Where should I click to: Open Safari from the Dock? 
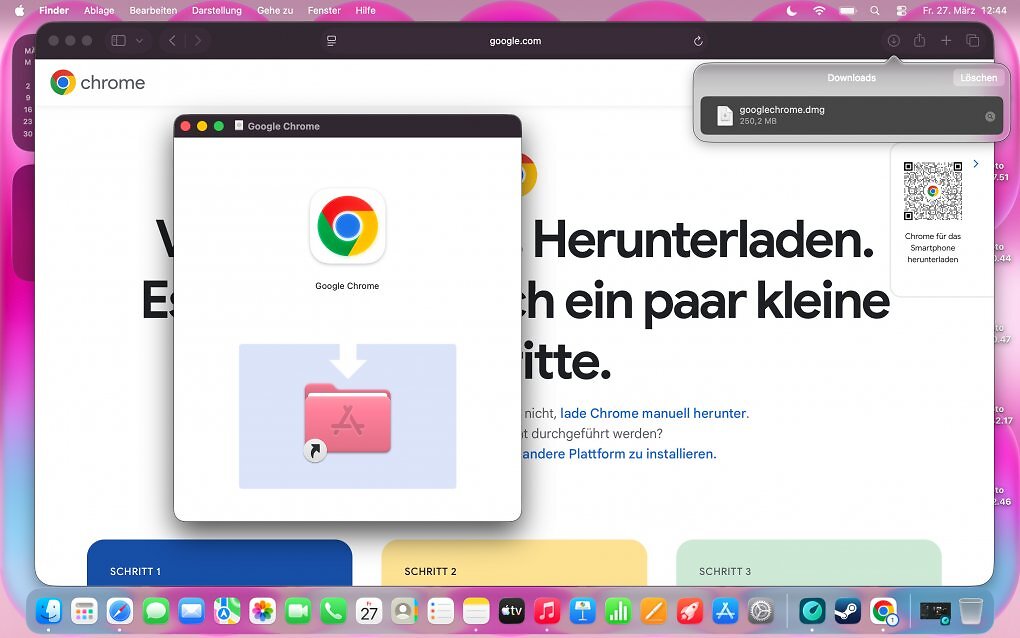tap(120, 611)
